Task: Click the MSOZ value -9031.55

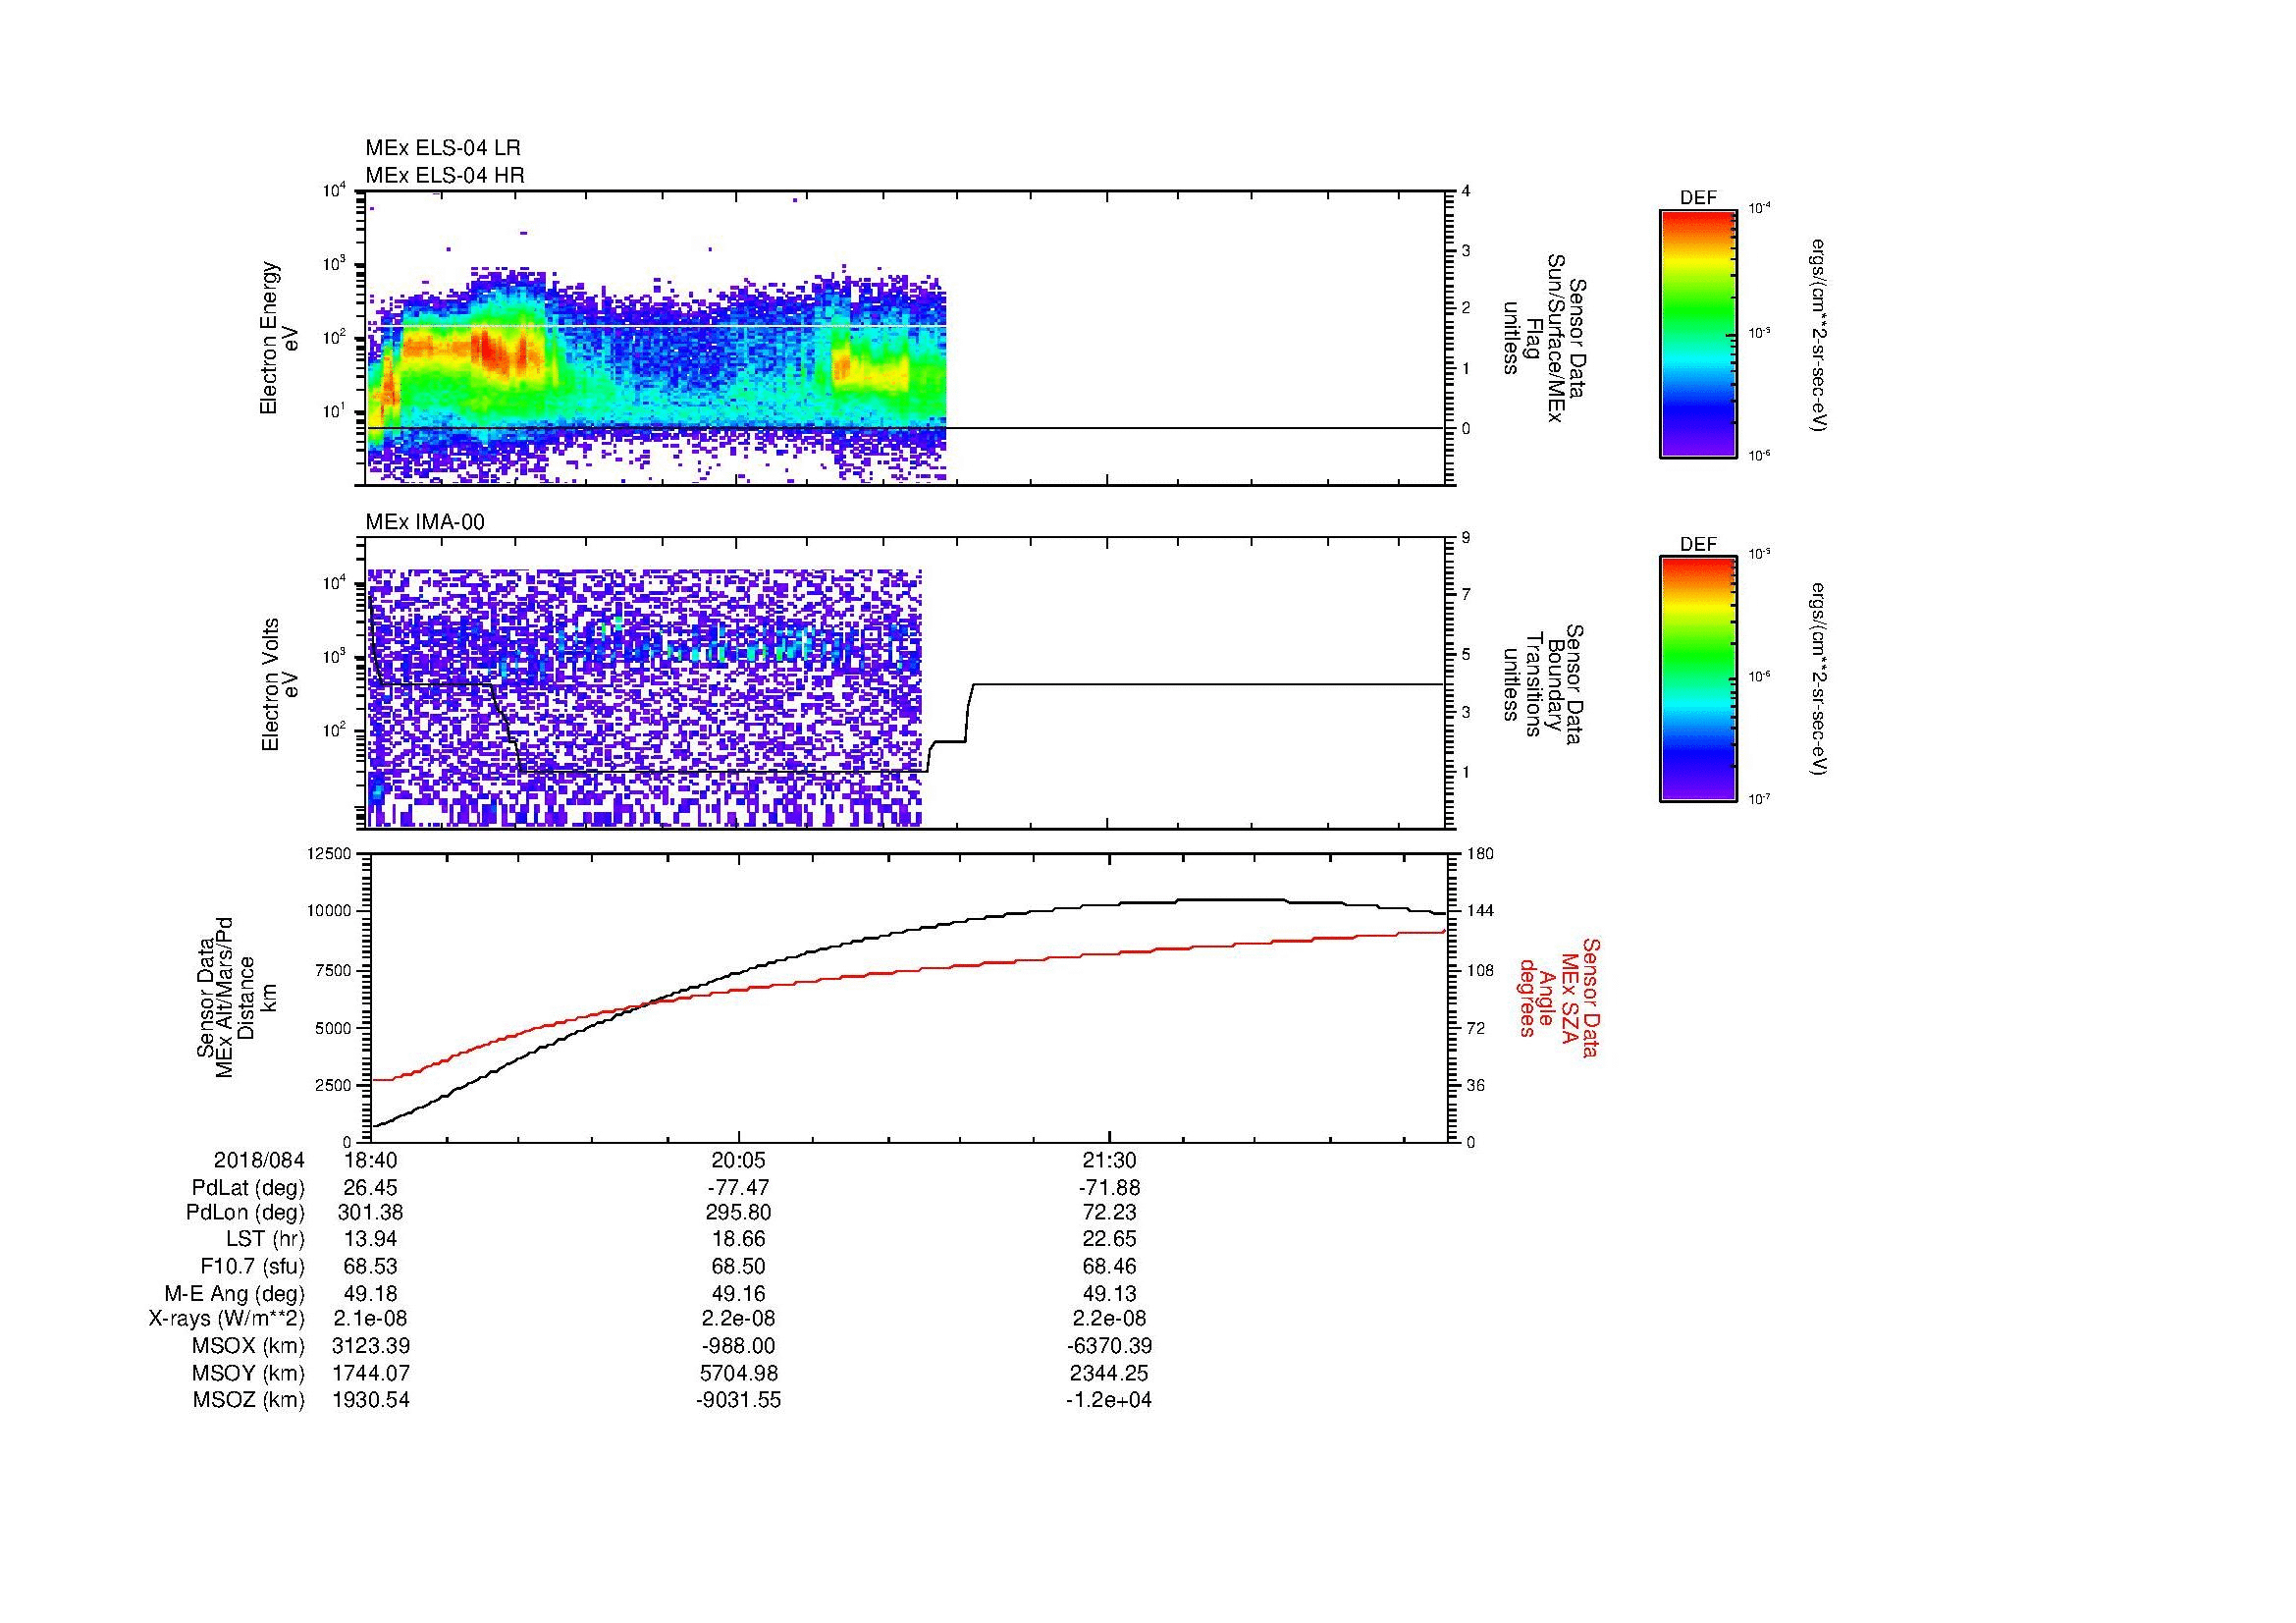Action: [738, 1400]
